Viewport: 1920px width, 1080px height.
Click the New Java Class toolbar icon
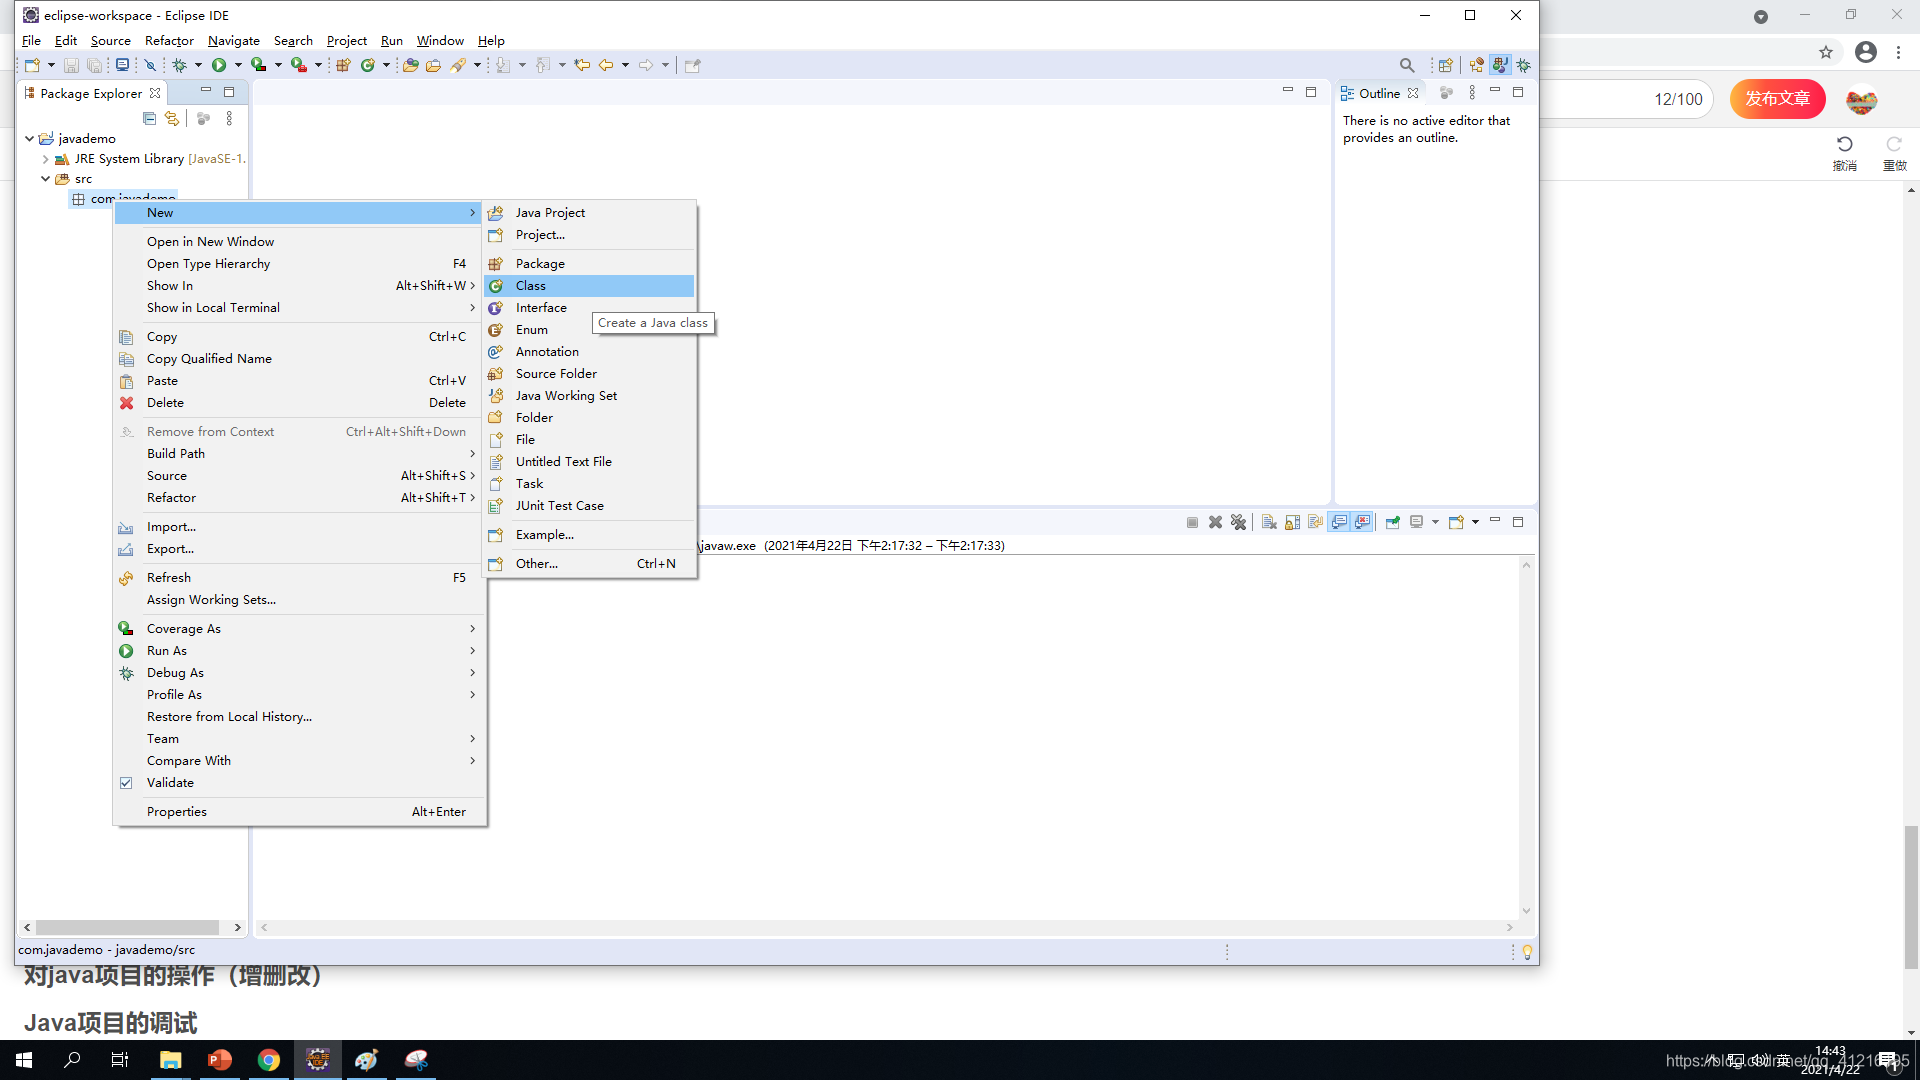click(368, 65)
